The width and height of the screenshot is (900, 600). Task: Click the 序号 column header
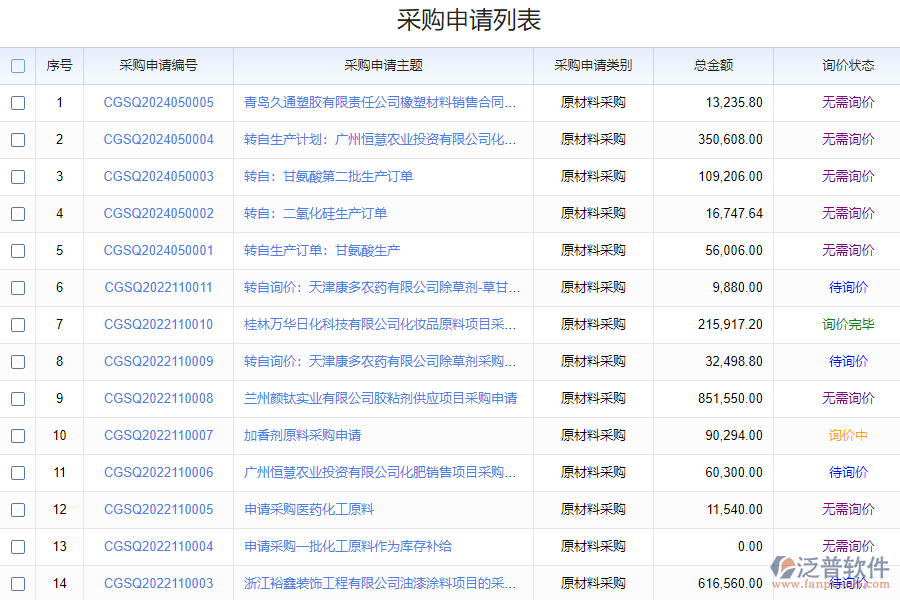click(59, 65)
